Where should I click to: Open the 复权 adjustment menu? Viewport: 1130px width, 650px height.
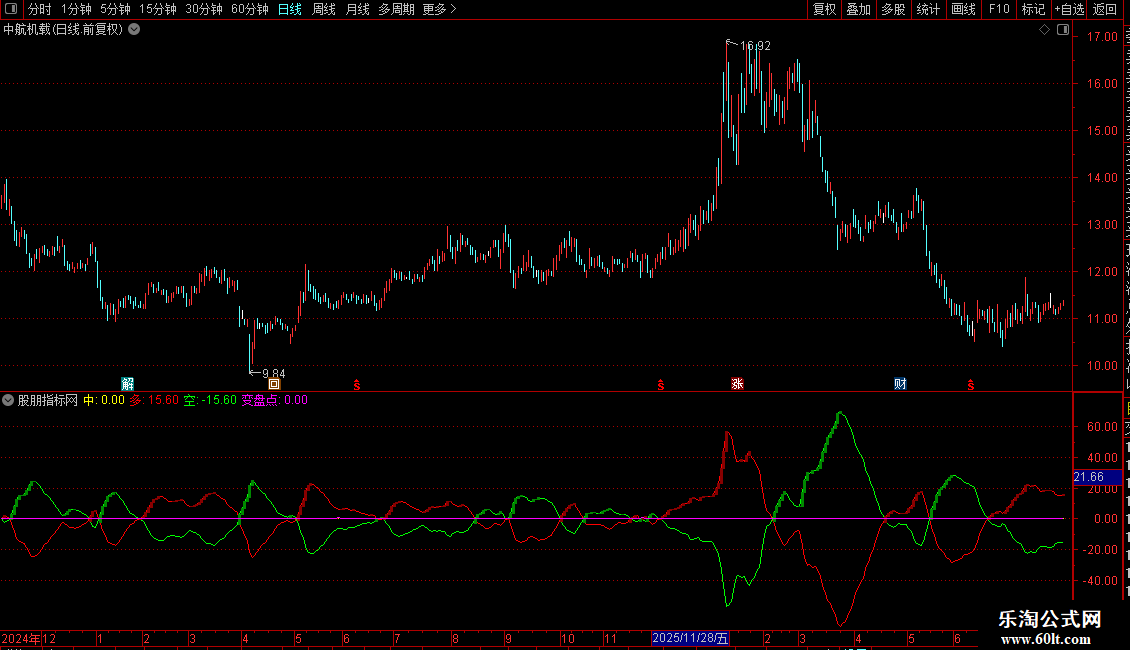click(x=824, y=9)
